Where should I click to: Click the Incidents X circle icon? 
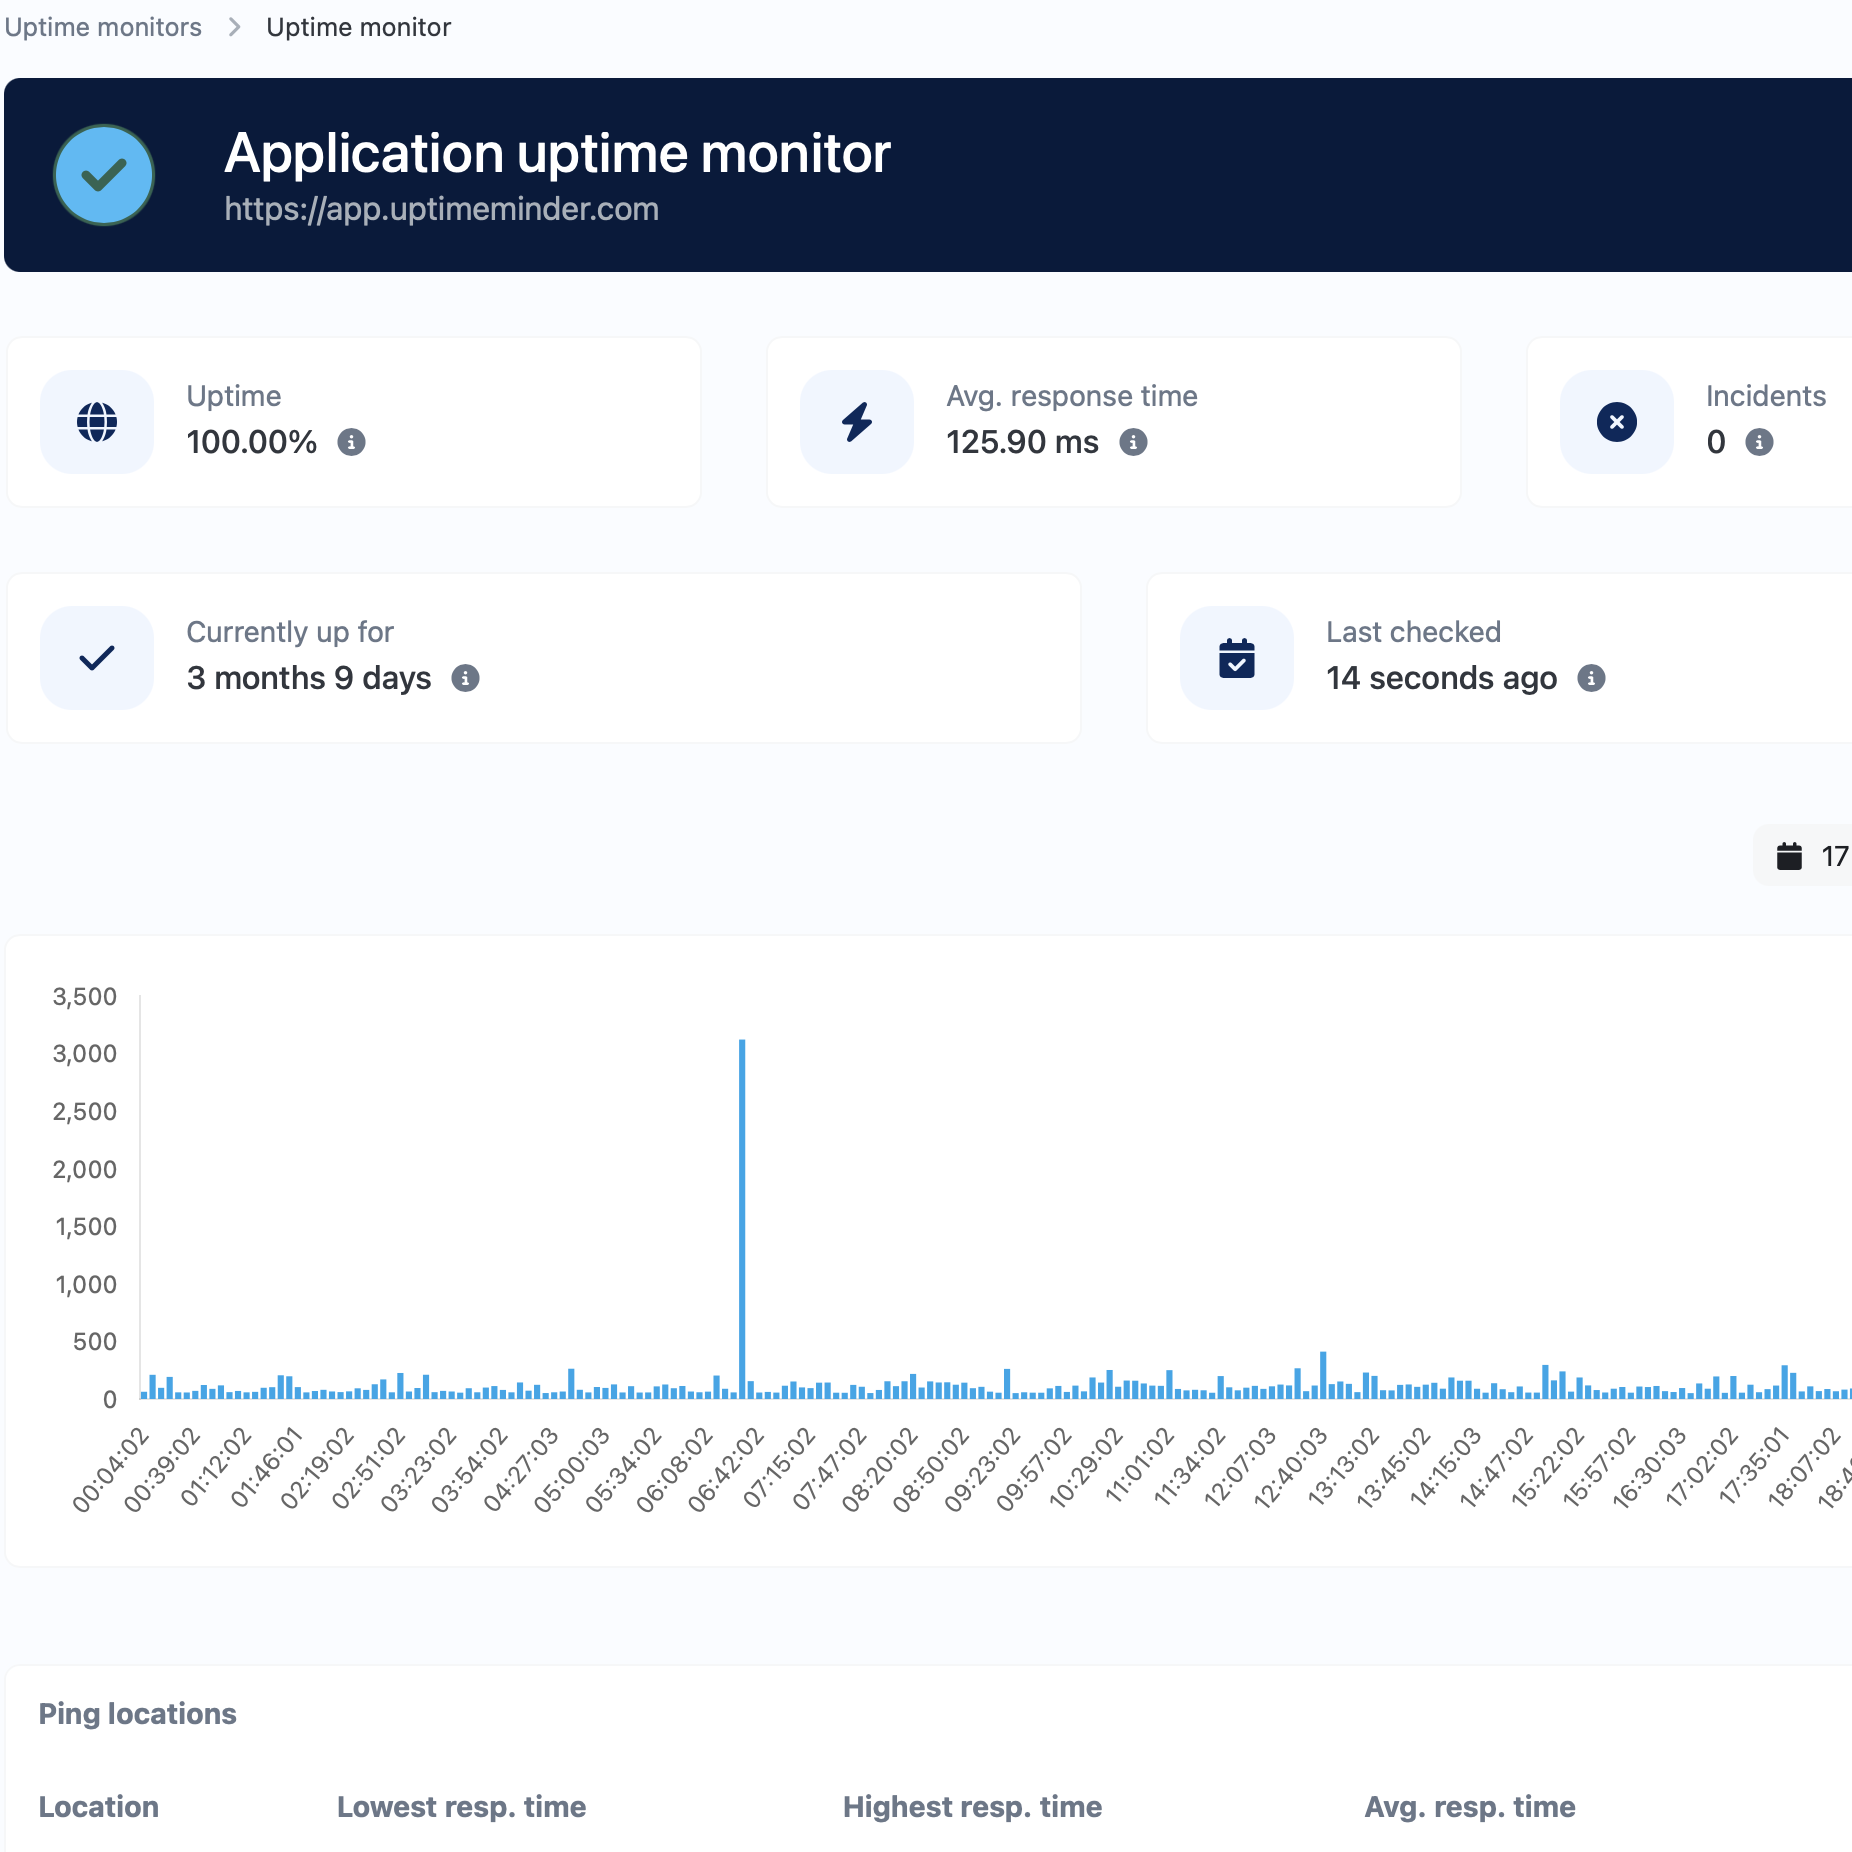(1616, 422)
